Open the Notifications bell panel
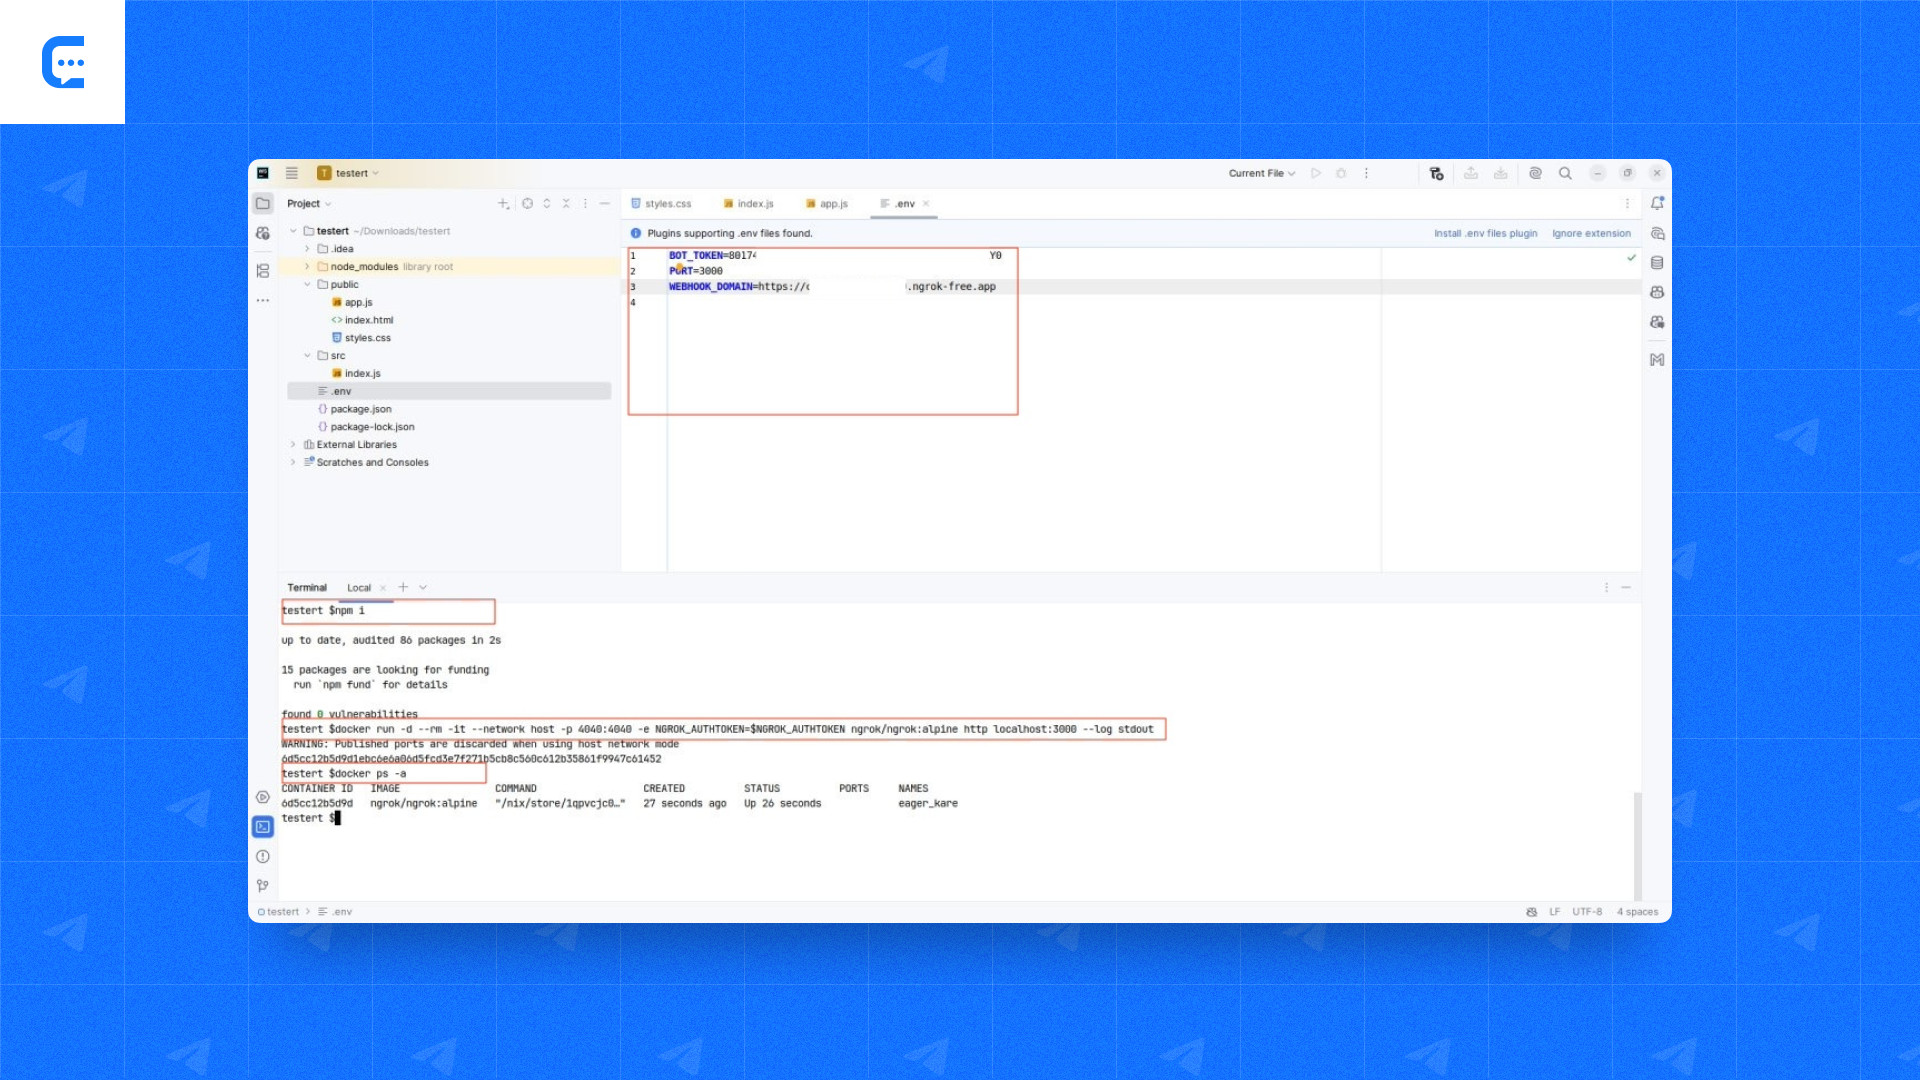The height and width of the screenshot is (1080, 1920). [x=1657, y=203]
